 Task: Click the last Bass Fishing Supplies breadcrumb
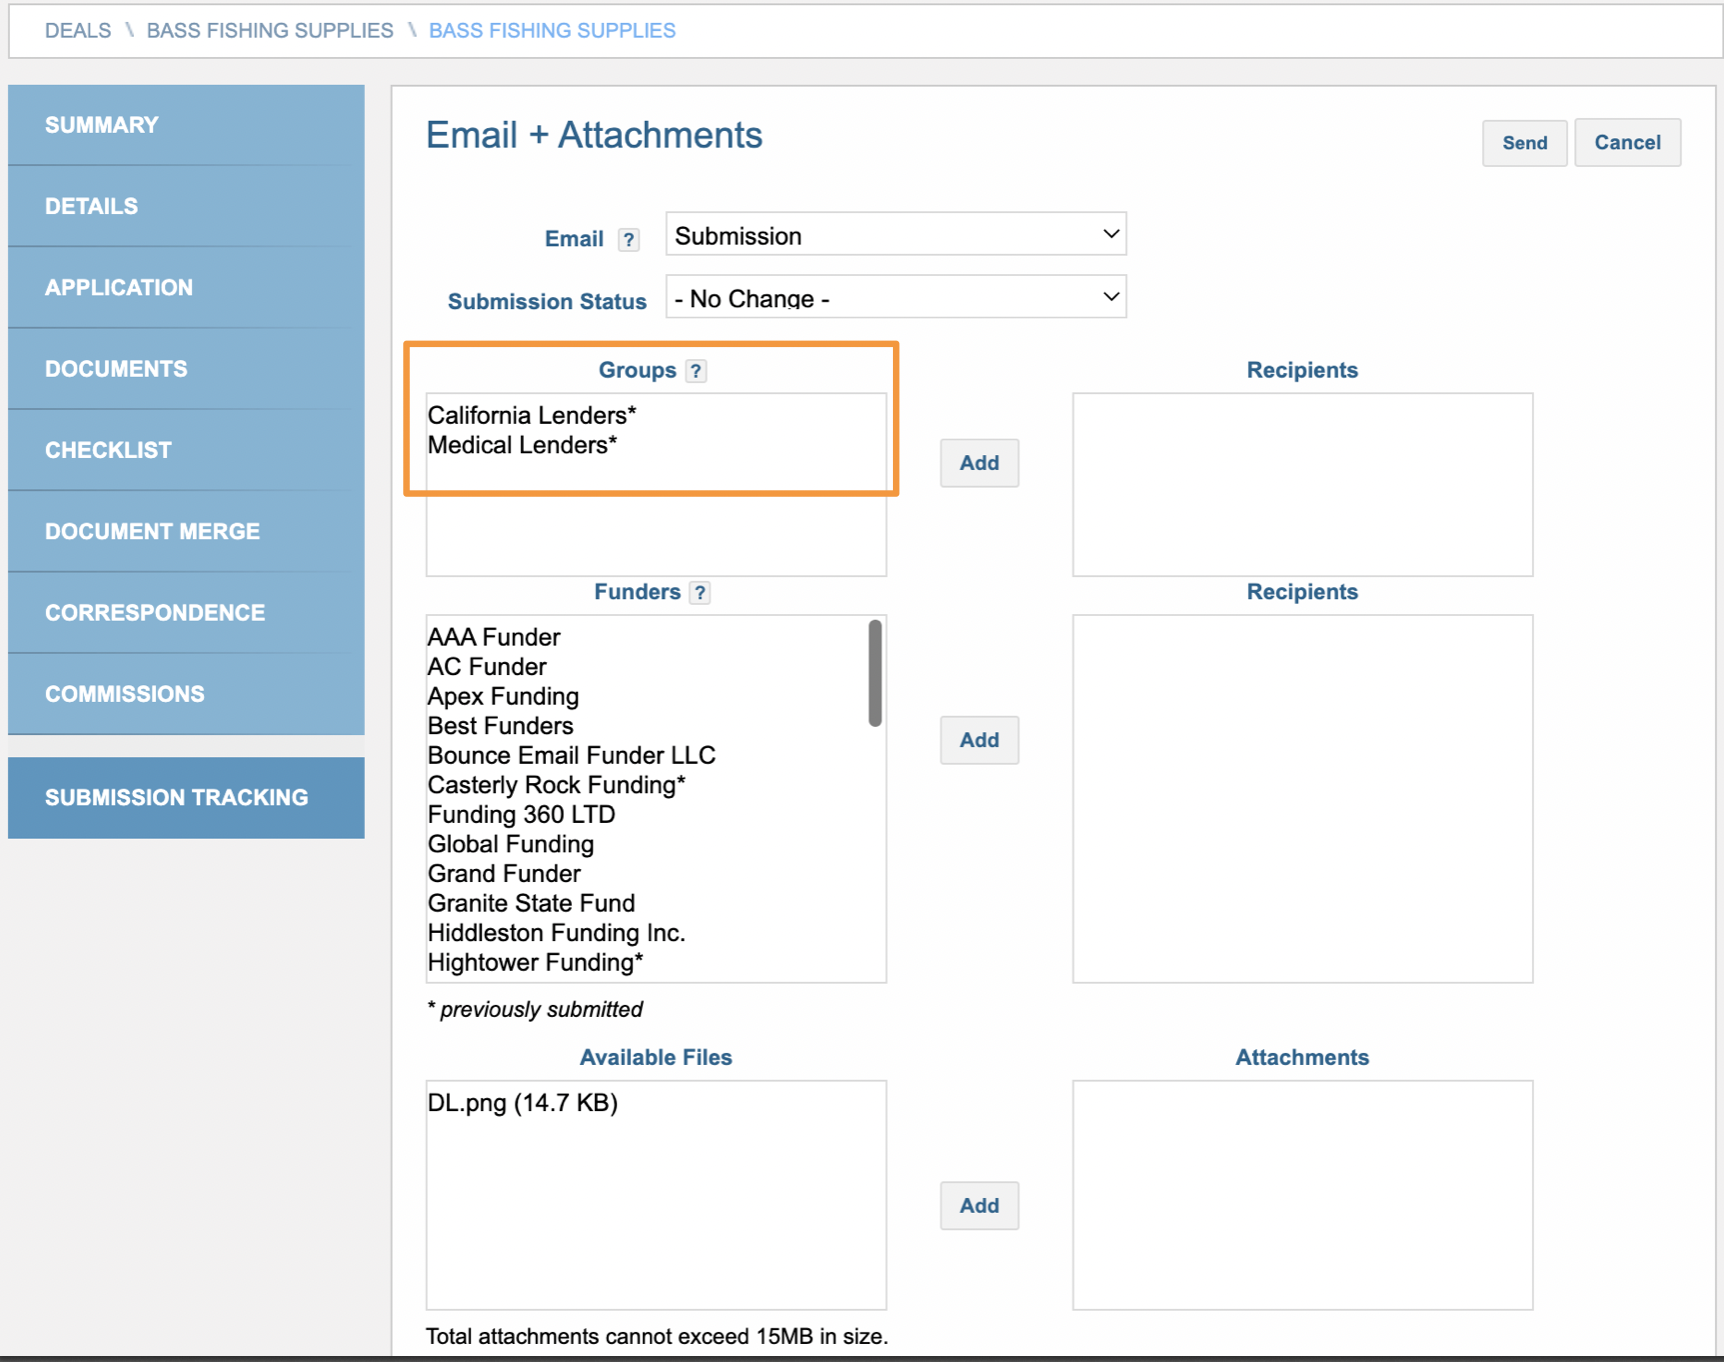(x=552, y=31)
